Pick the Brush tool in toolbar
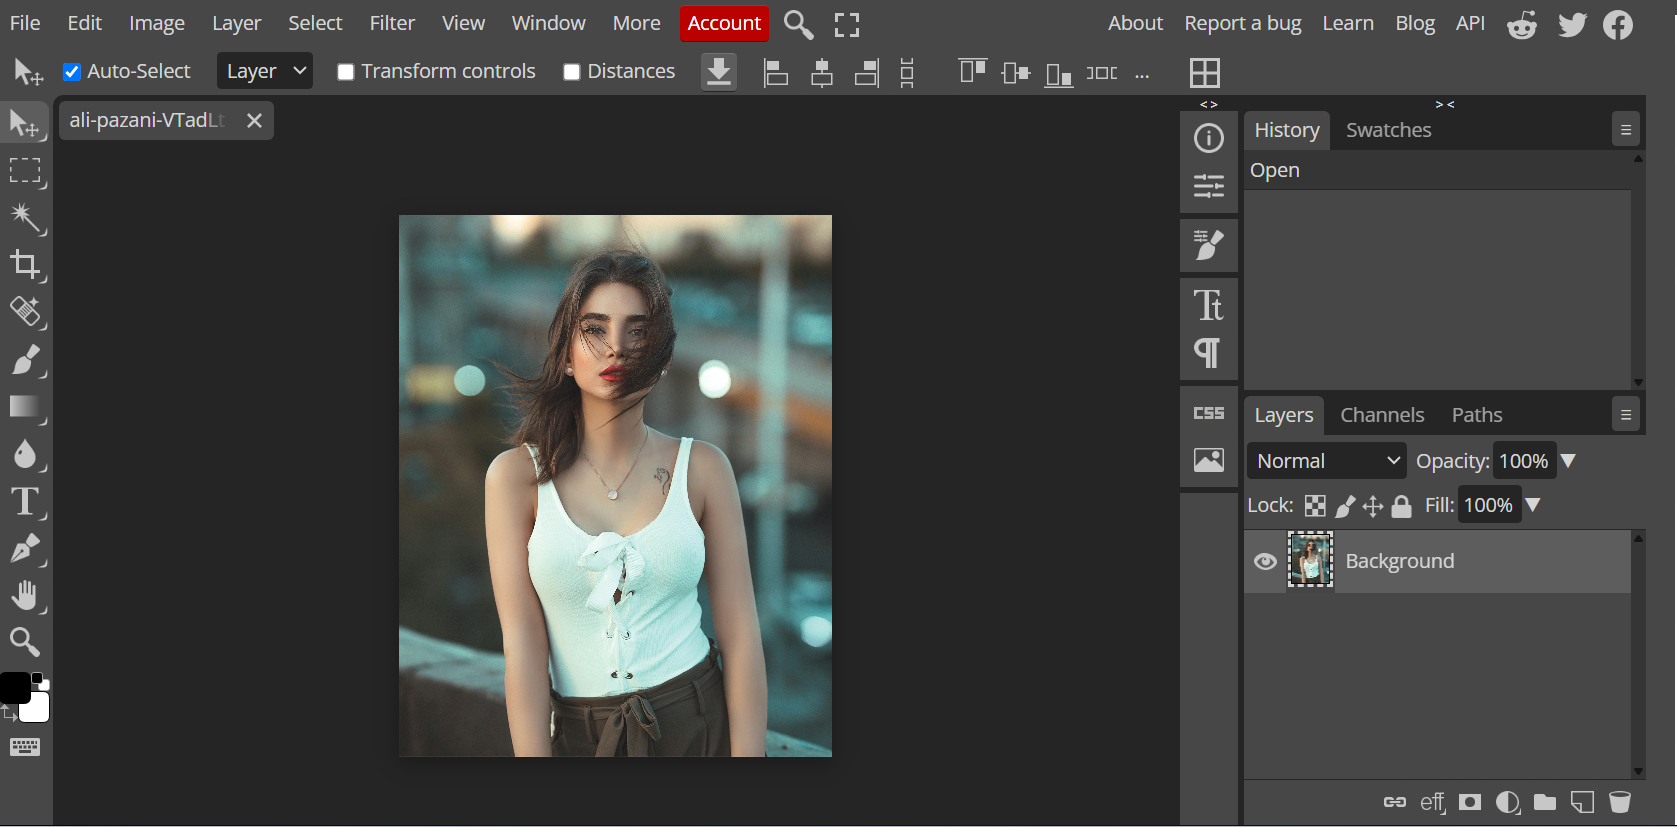The height and width of the screenshot is (827, 1677). click(25, 360)
